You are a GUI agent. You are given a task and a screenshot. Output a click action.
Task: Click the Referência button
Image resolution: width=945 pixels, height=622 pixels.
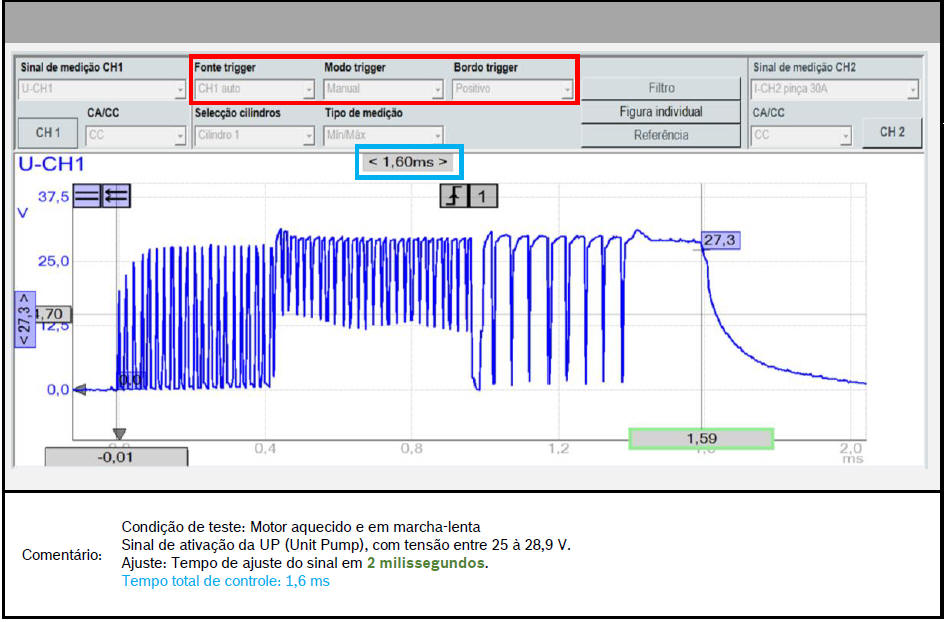point(661,136)
